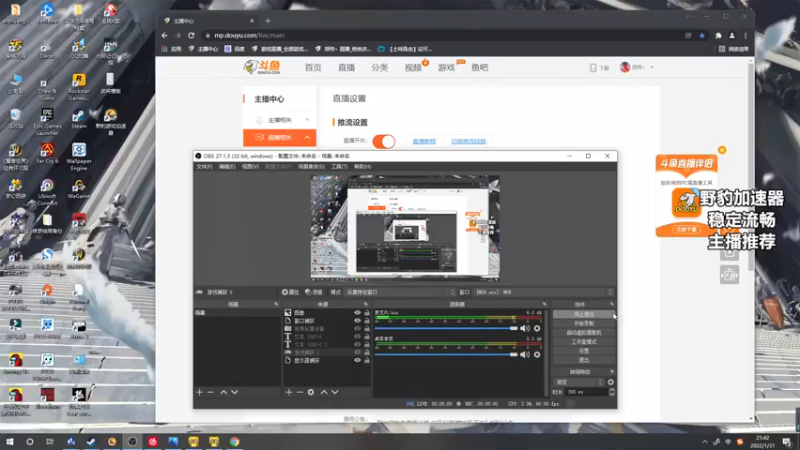This screenshot has width=800, height=450.
Task: Click the Douyu logo on the webpage
Action: tap(262, 67)
